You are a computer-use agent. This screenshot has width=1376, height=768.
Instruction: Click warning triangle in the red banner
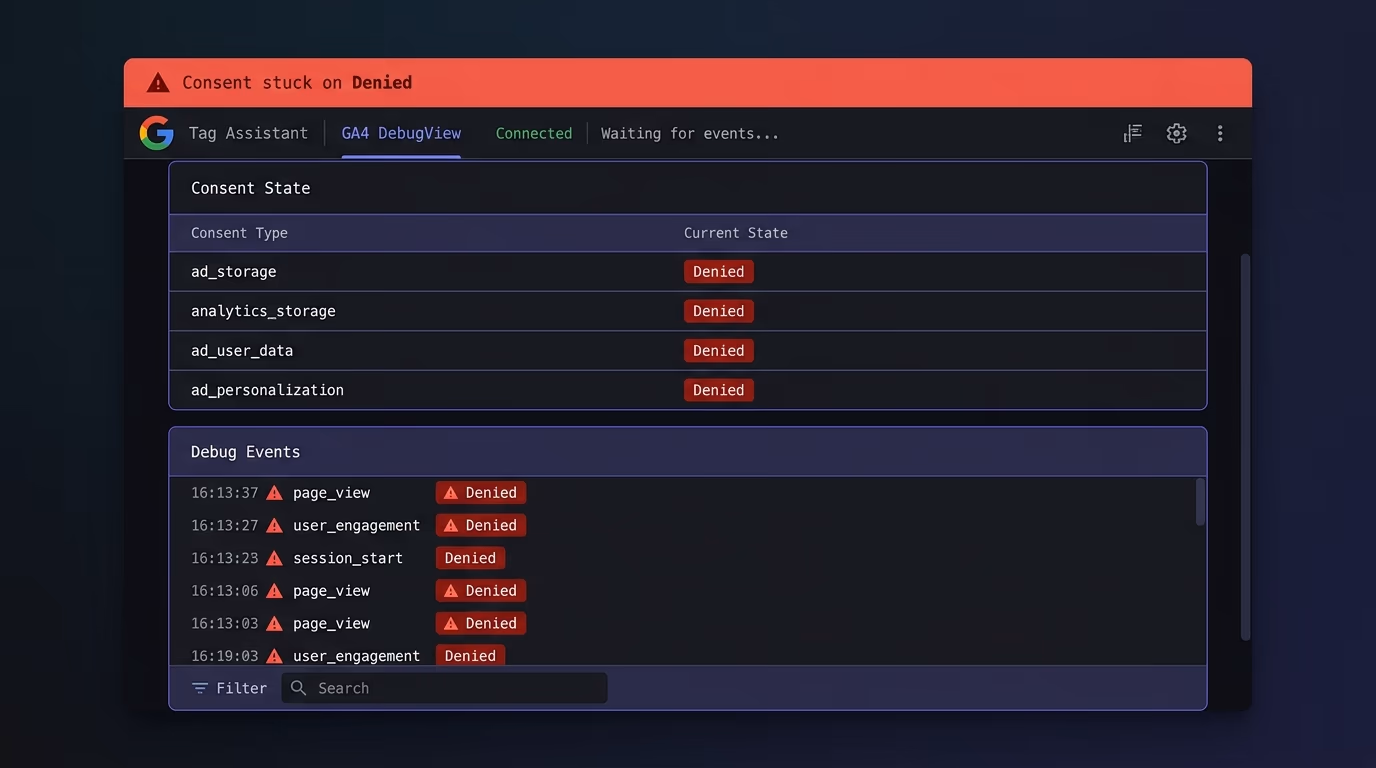tap(158, 83)
